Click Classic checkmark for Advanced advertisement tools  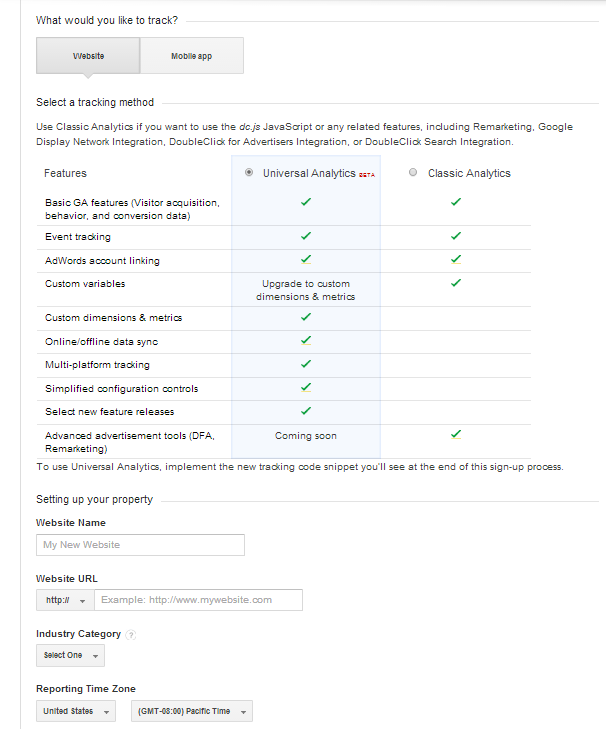coord(455,435)
